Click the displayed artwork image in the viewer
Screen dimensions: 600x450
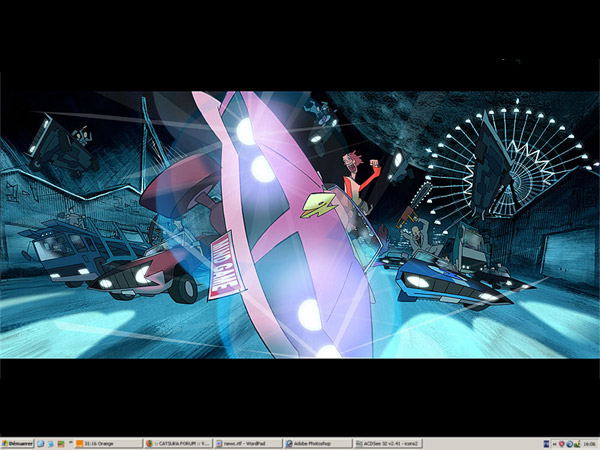[x=300, y=225]
